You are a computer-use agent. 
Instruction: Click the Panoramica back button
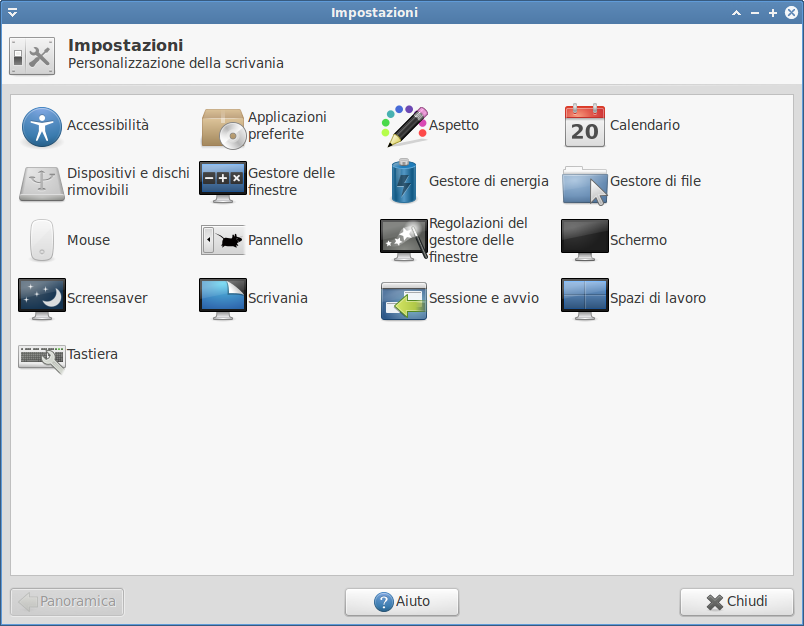(67, 601)
